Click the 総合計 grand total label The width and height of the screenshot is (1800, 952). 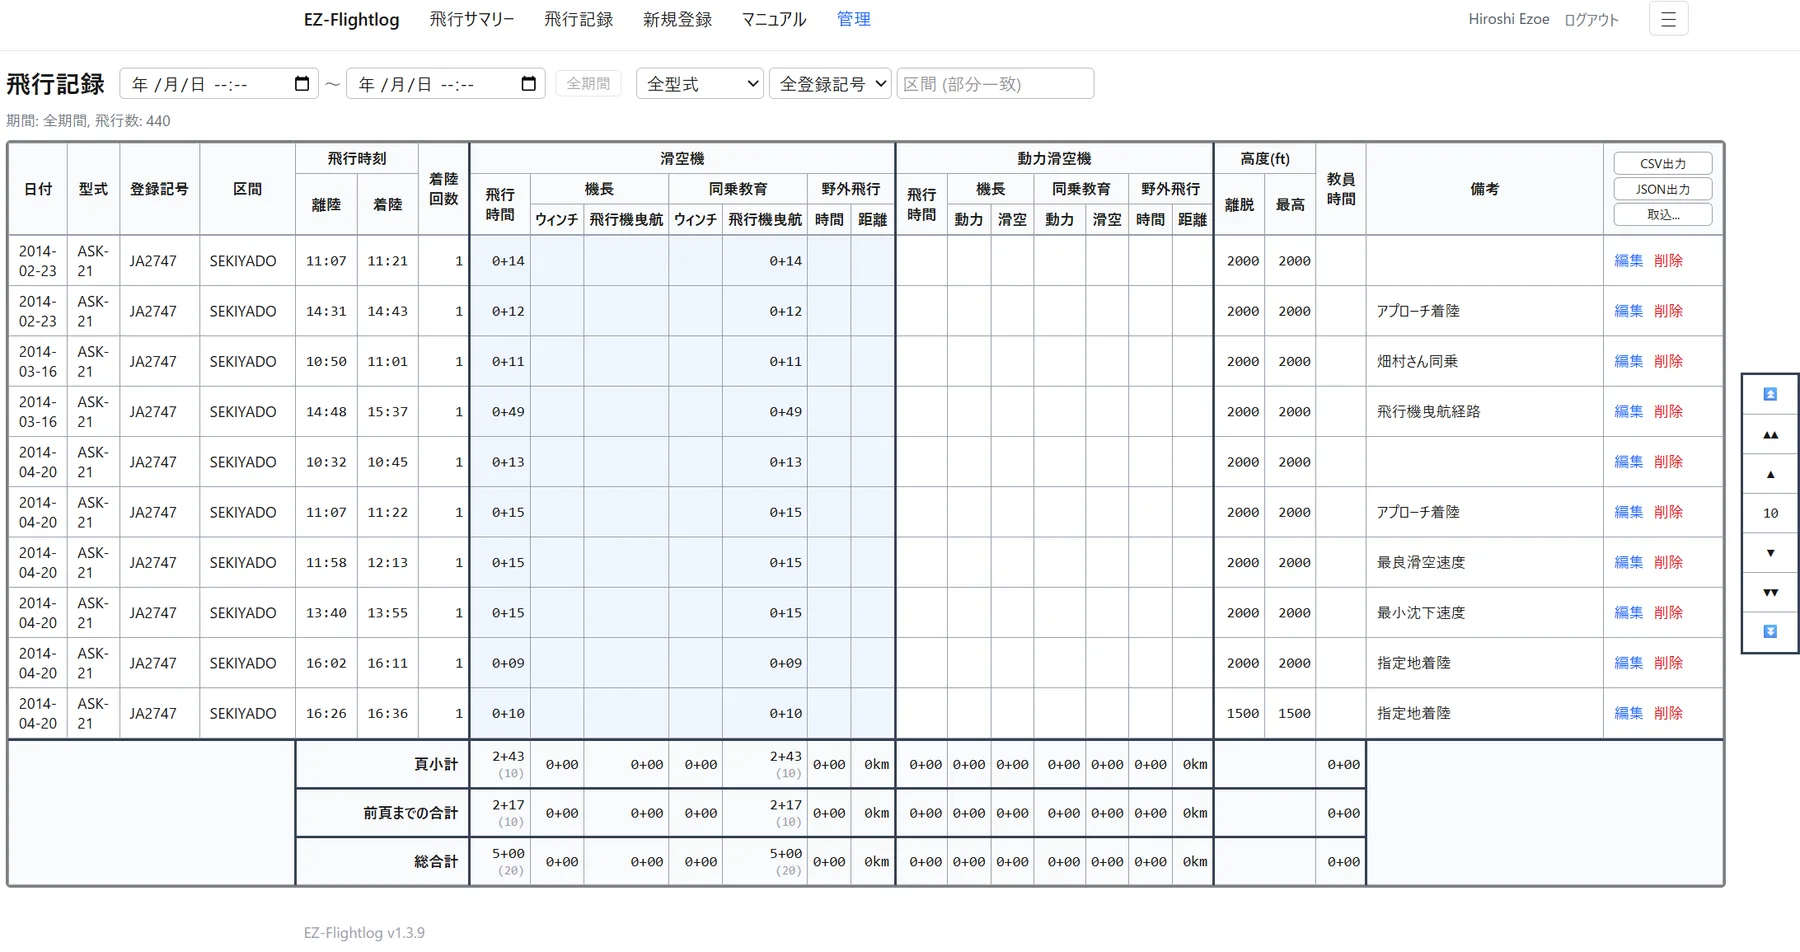tap(436, 861)
